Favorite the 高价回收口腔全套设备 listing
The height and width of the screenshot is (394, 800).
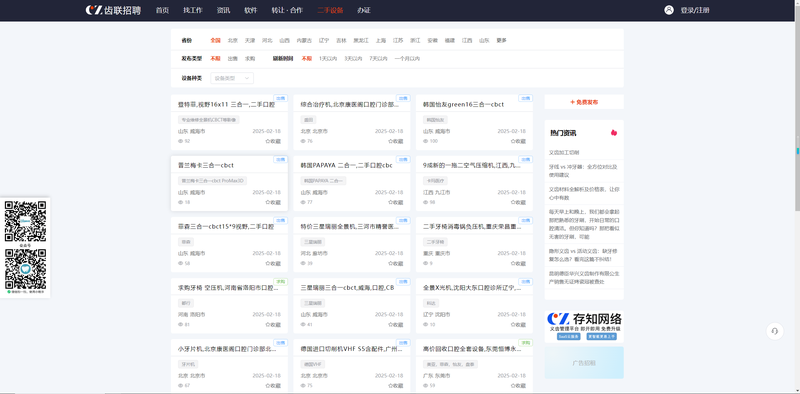tap(513, 386)
